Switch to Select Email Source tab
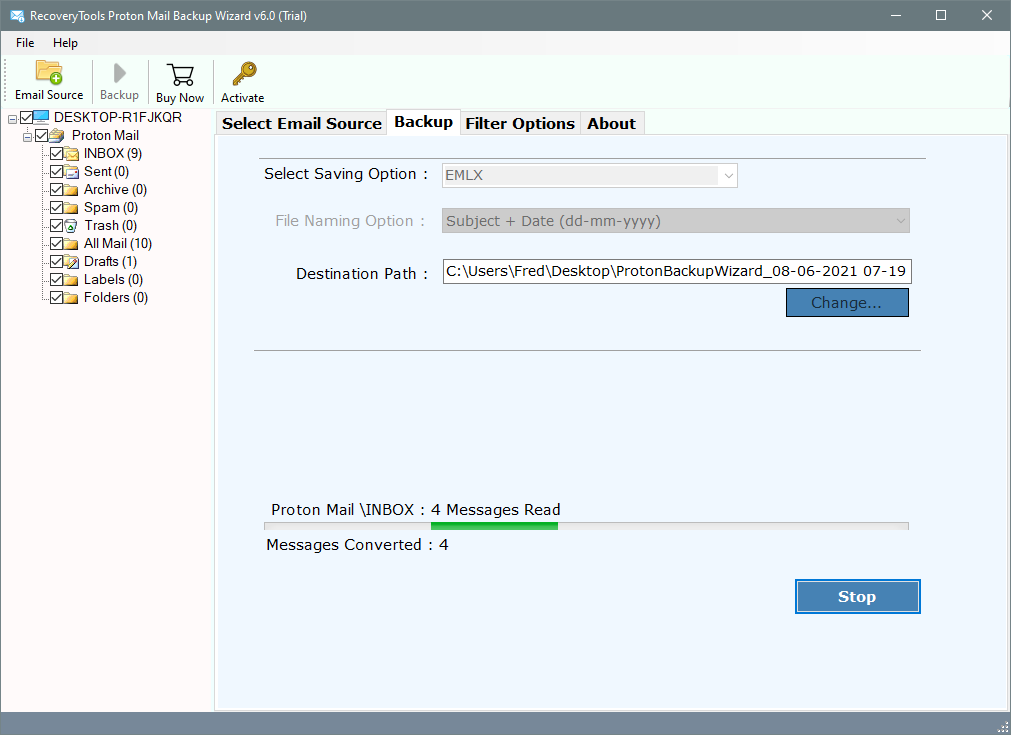Viewport: 1011px width, 735px height. [x=302, y=124]
